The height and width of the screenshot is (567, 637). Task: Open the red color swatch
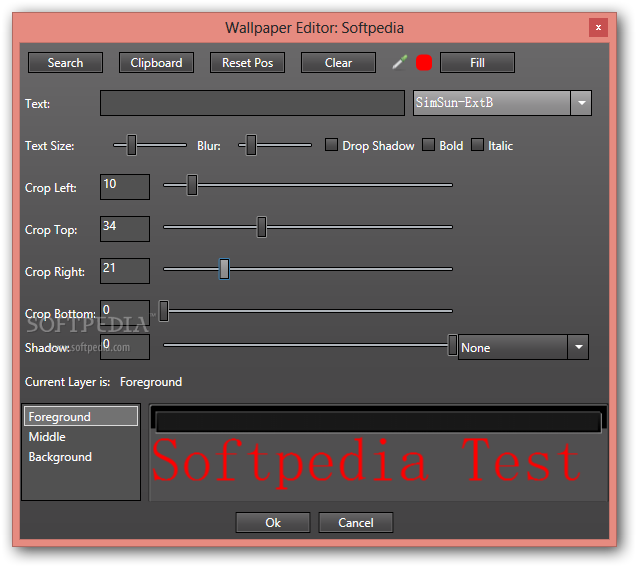point(424,63)
